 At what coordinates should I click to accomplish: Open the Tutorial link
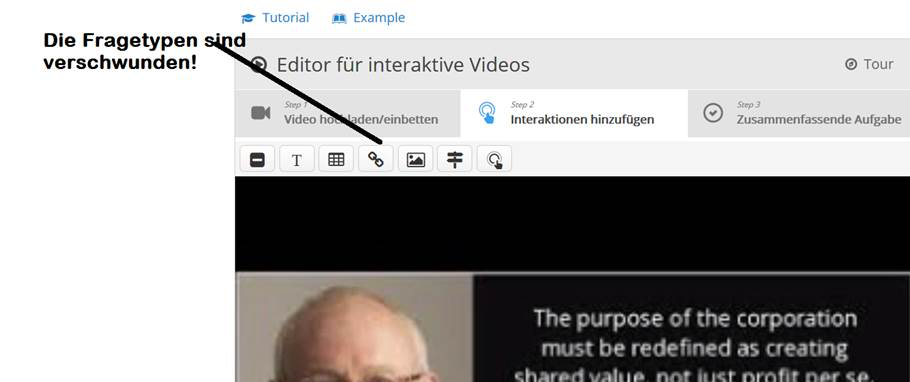275,18
